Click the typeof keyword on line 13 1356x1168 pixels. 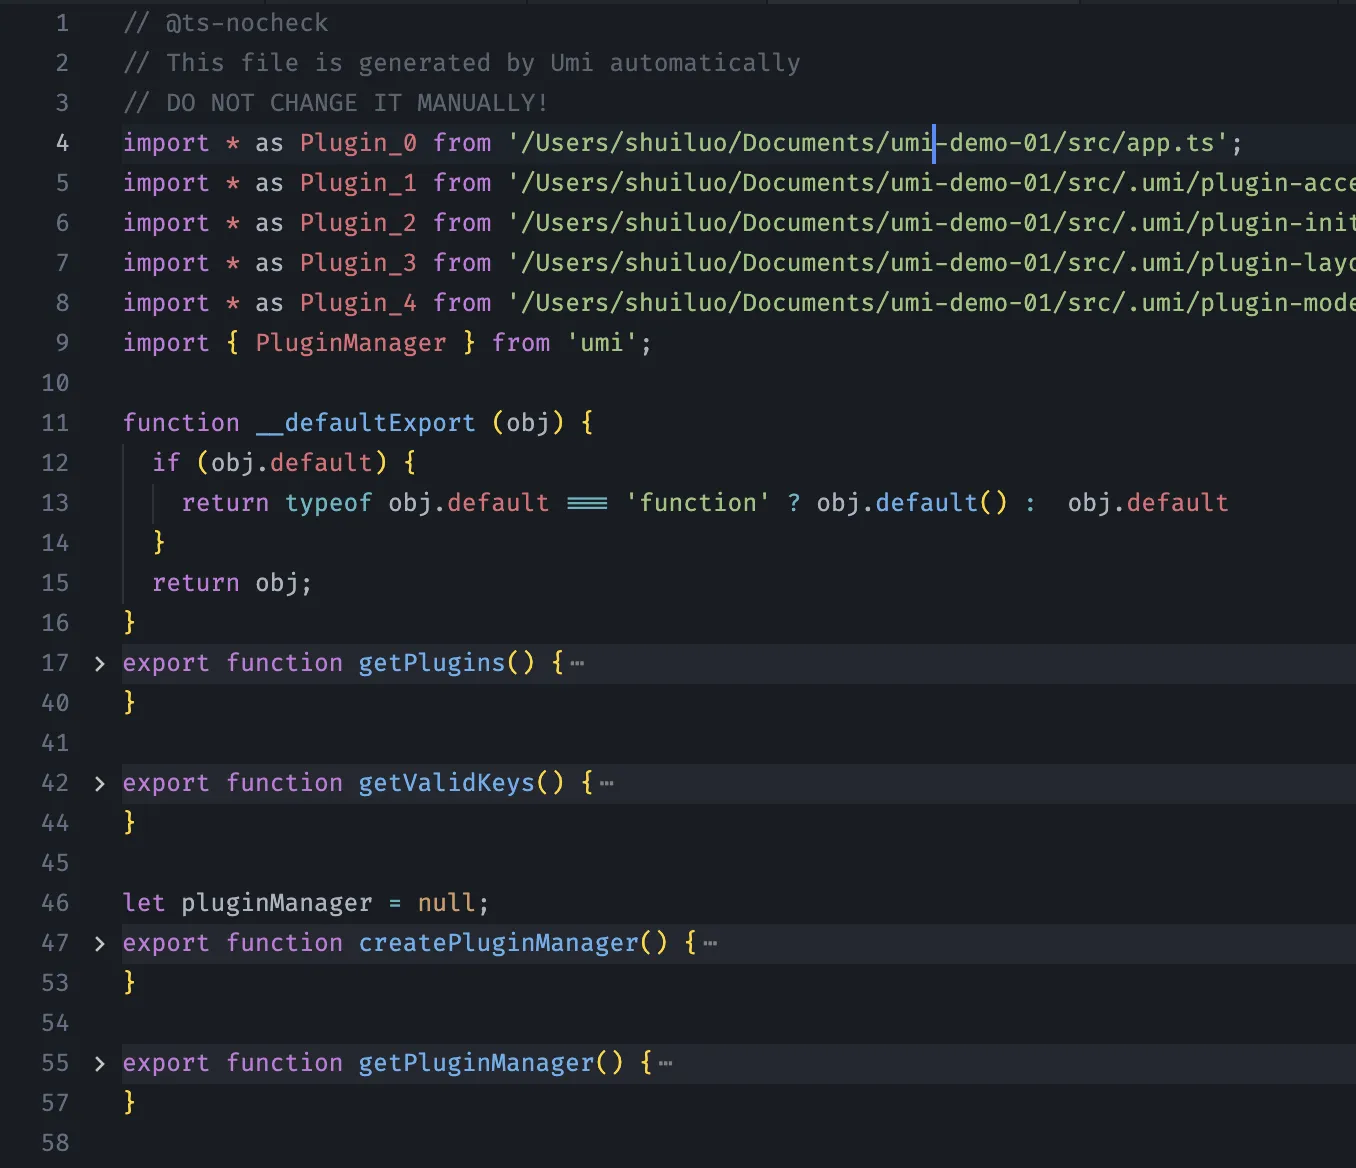click(328, 503)
